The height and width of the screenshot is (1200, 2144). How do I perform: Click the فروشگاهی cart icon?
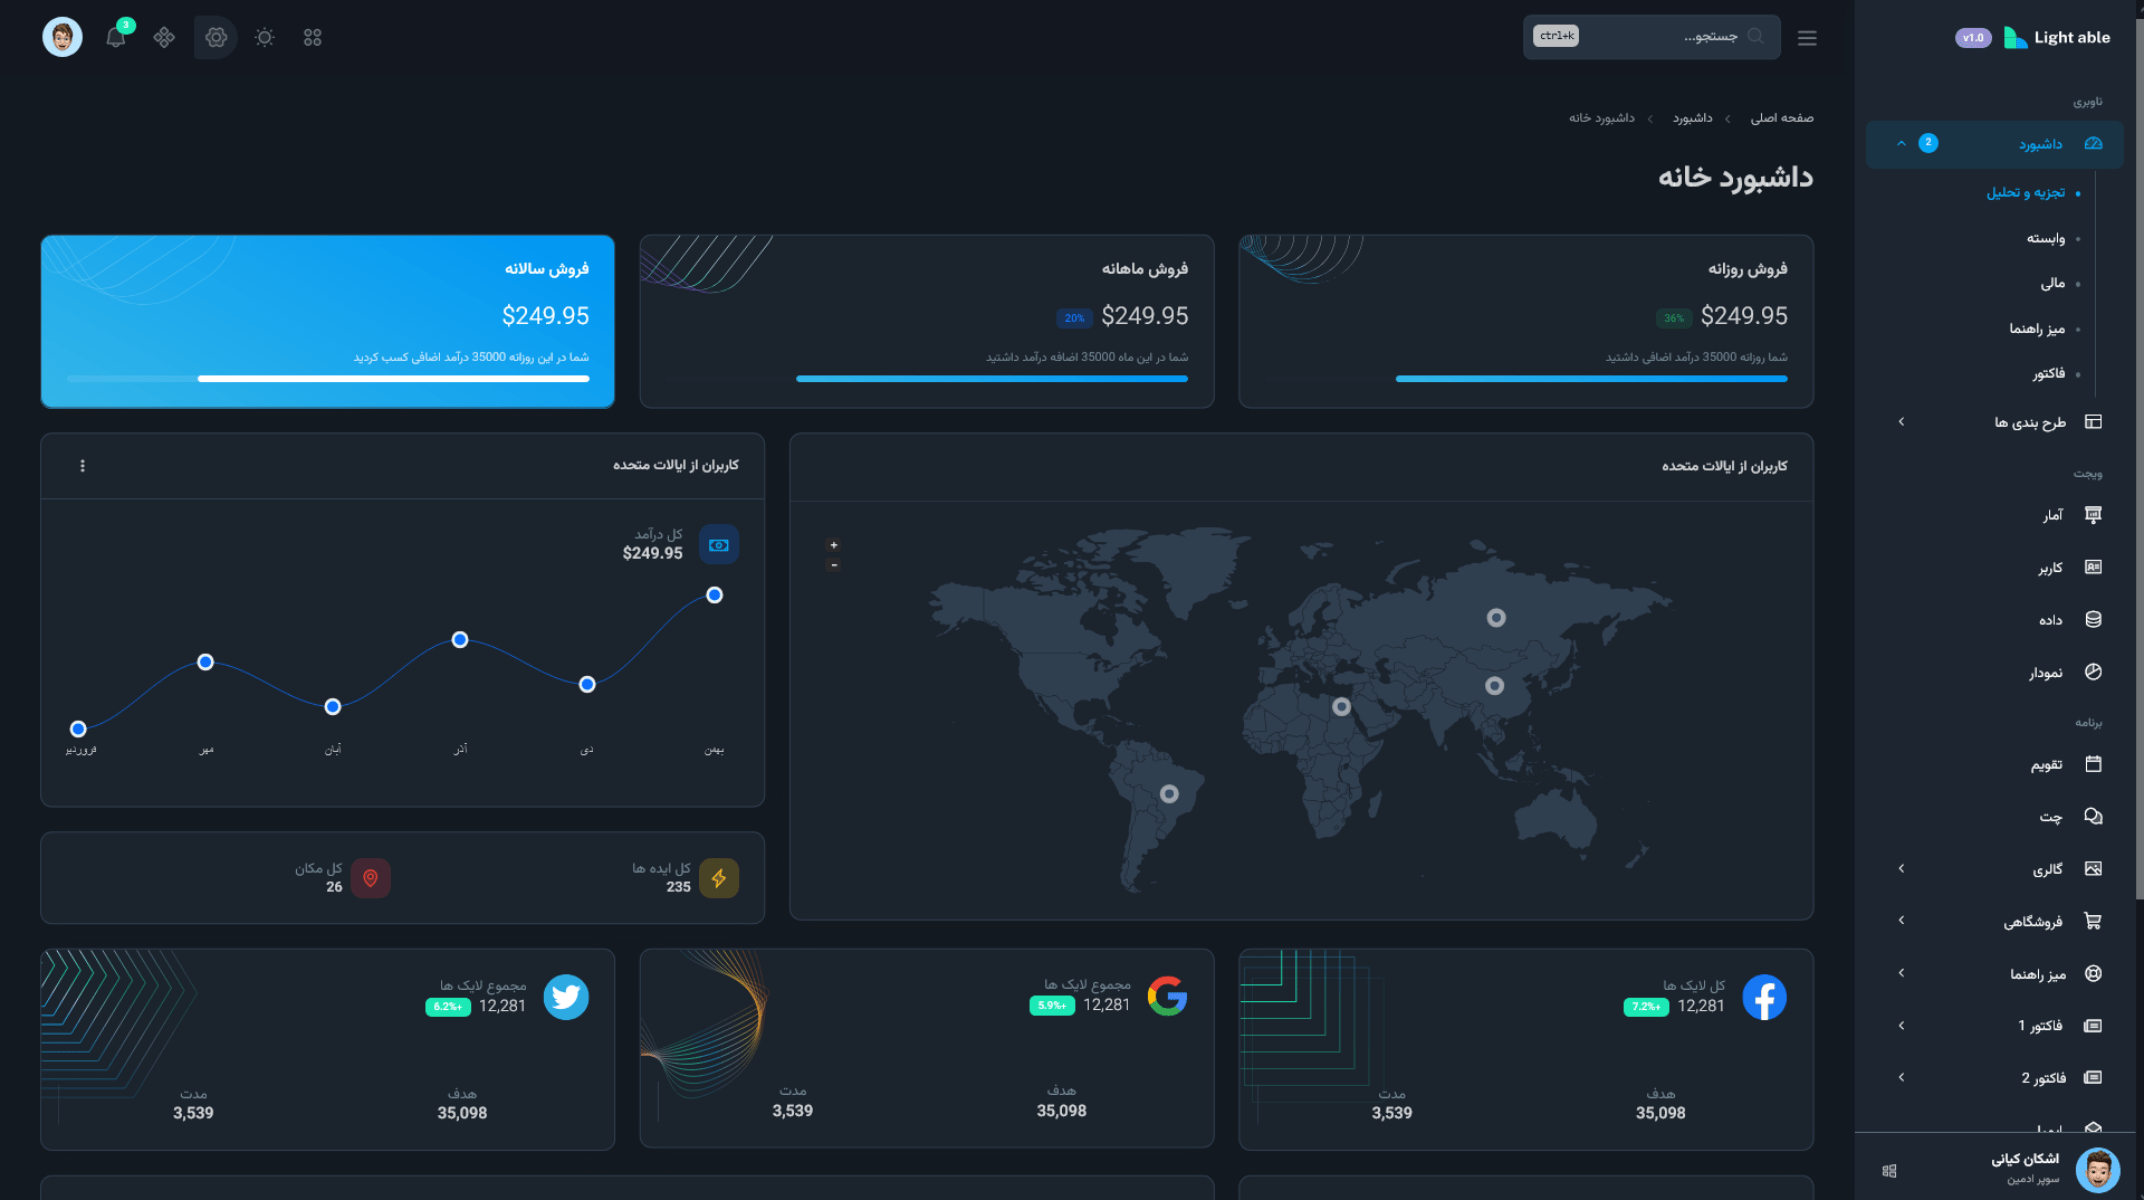coord(2093,921)
